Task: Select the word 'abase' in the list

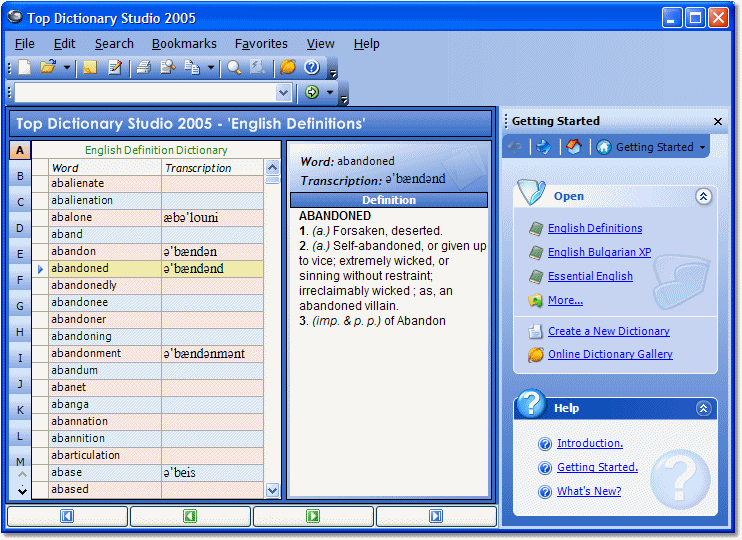Action: (x=105, y=472)
